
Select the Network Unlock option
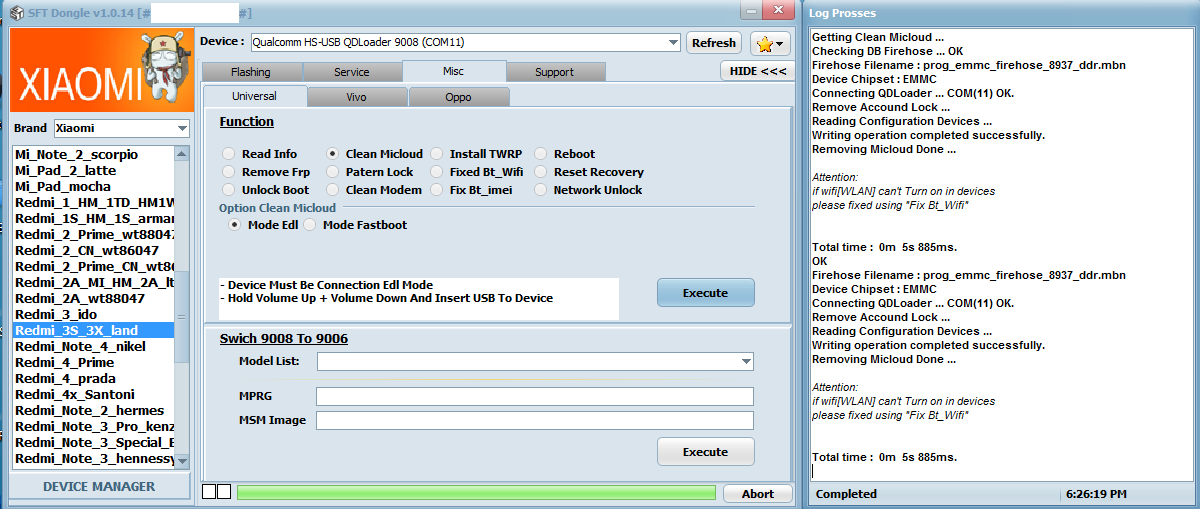(x=589, y=190)
